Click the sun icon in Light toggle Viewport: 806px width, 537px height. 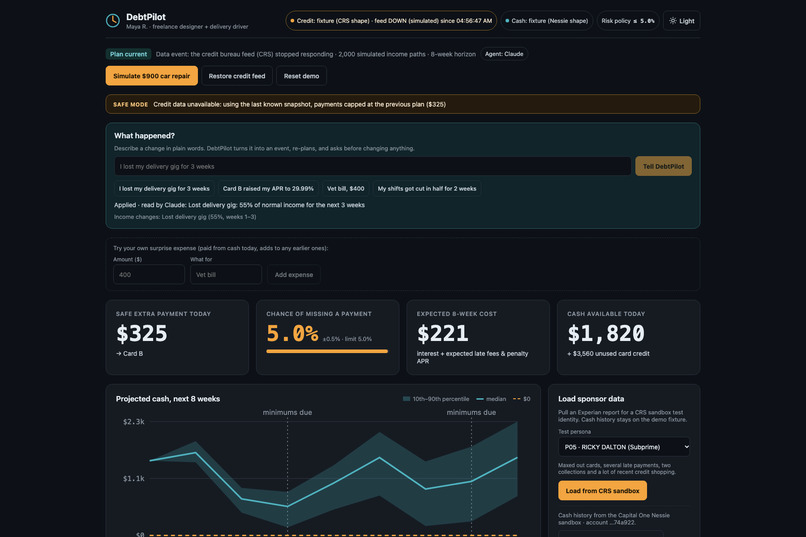pos(672,21)
